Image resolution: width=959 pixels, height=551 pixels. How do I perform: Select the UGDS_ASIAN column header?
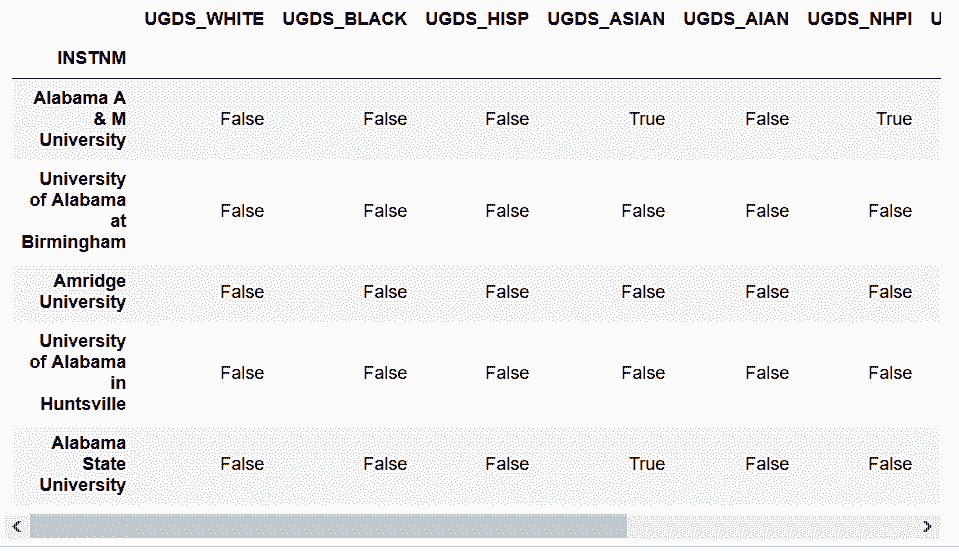tap(606, 19)
